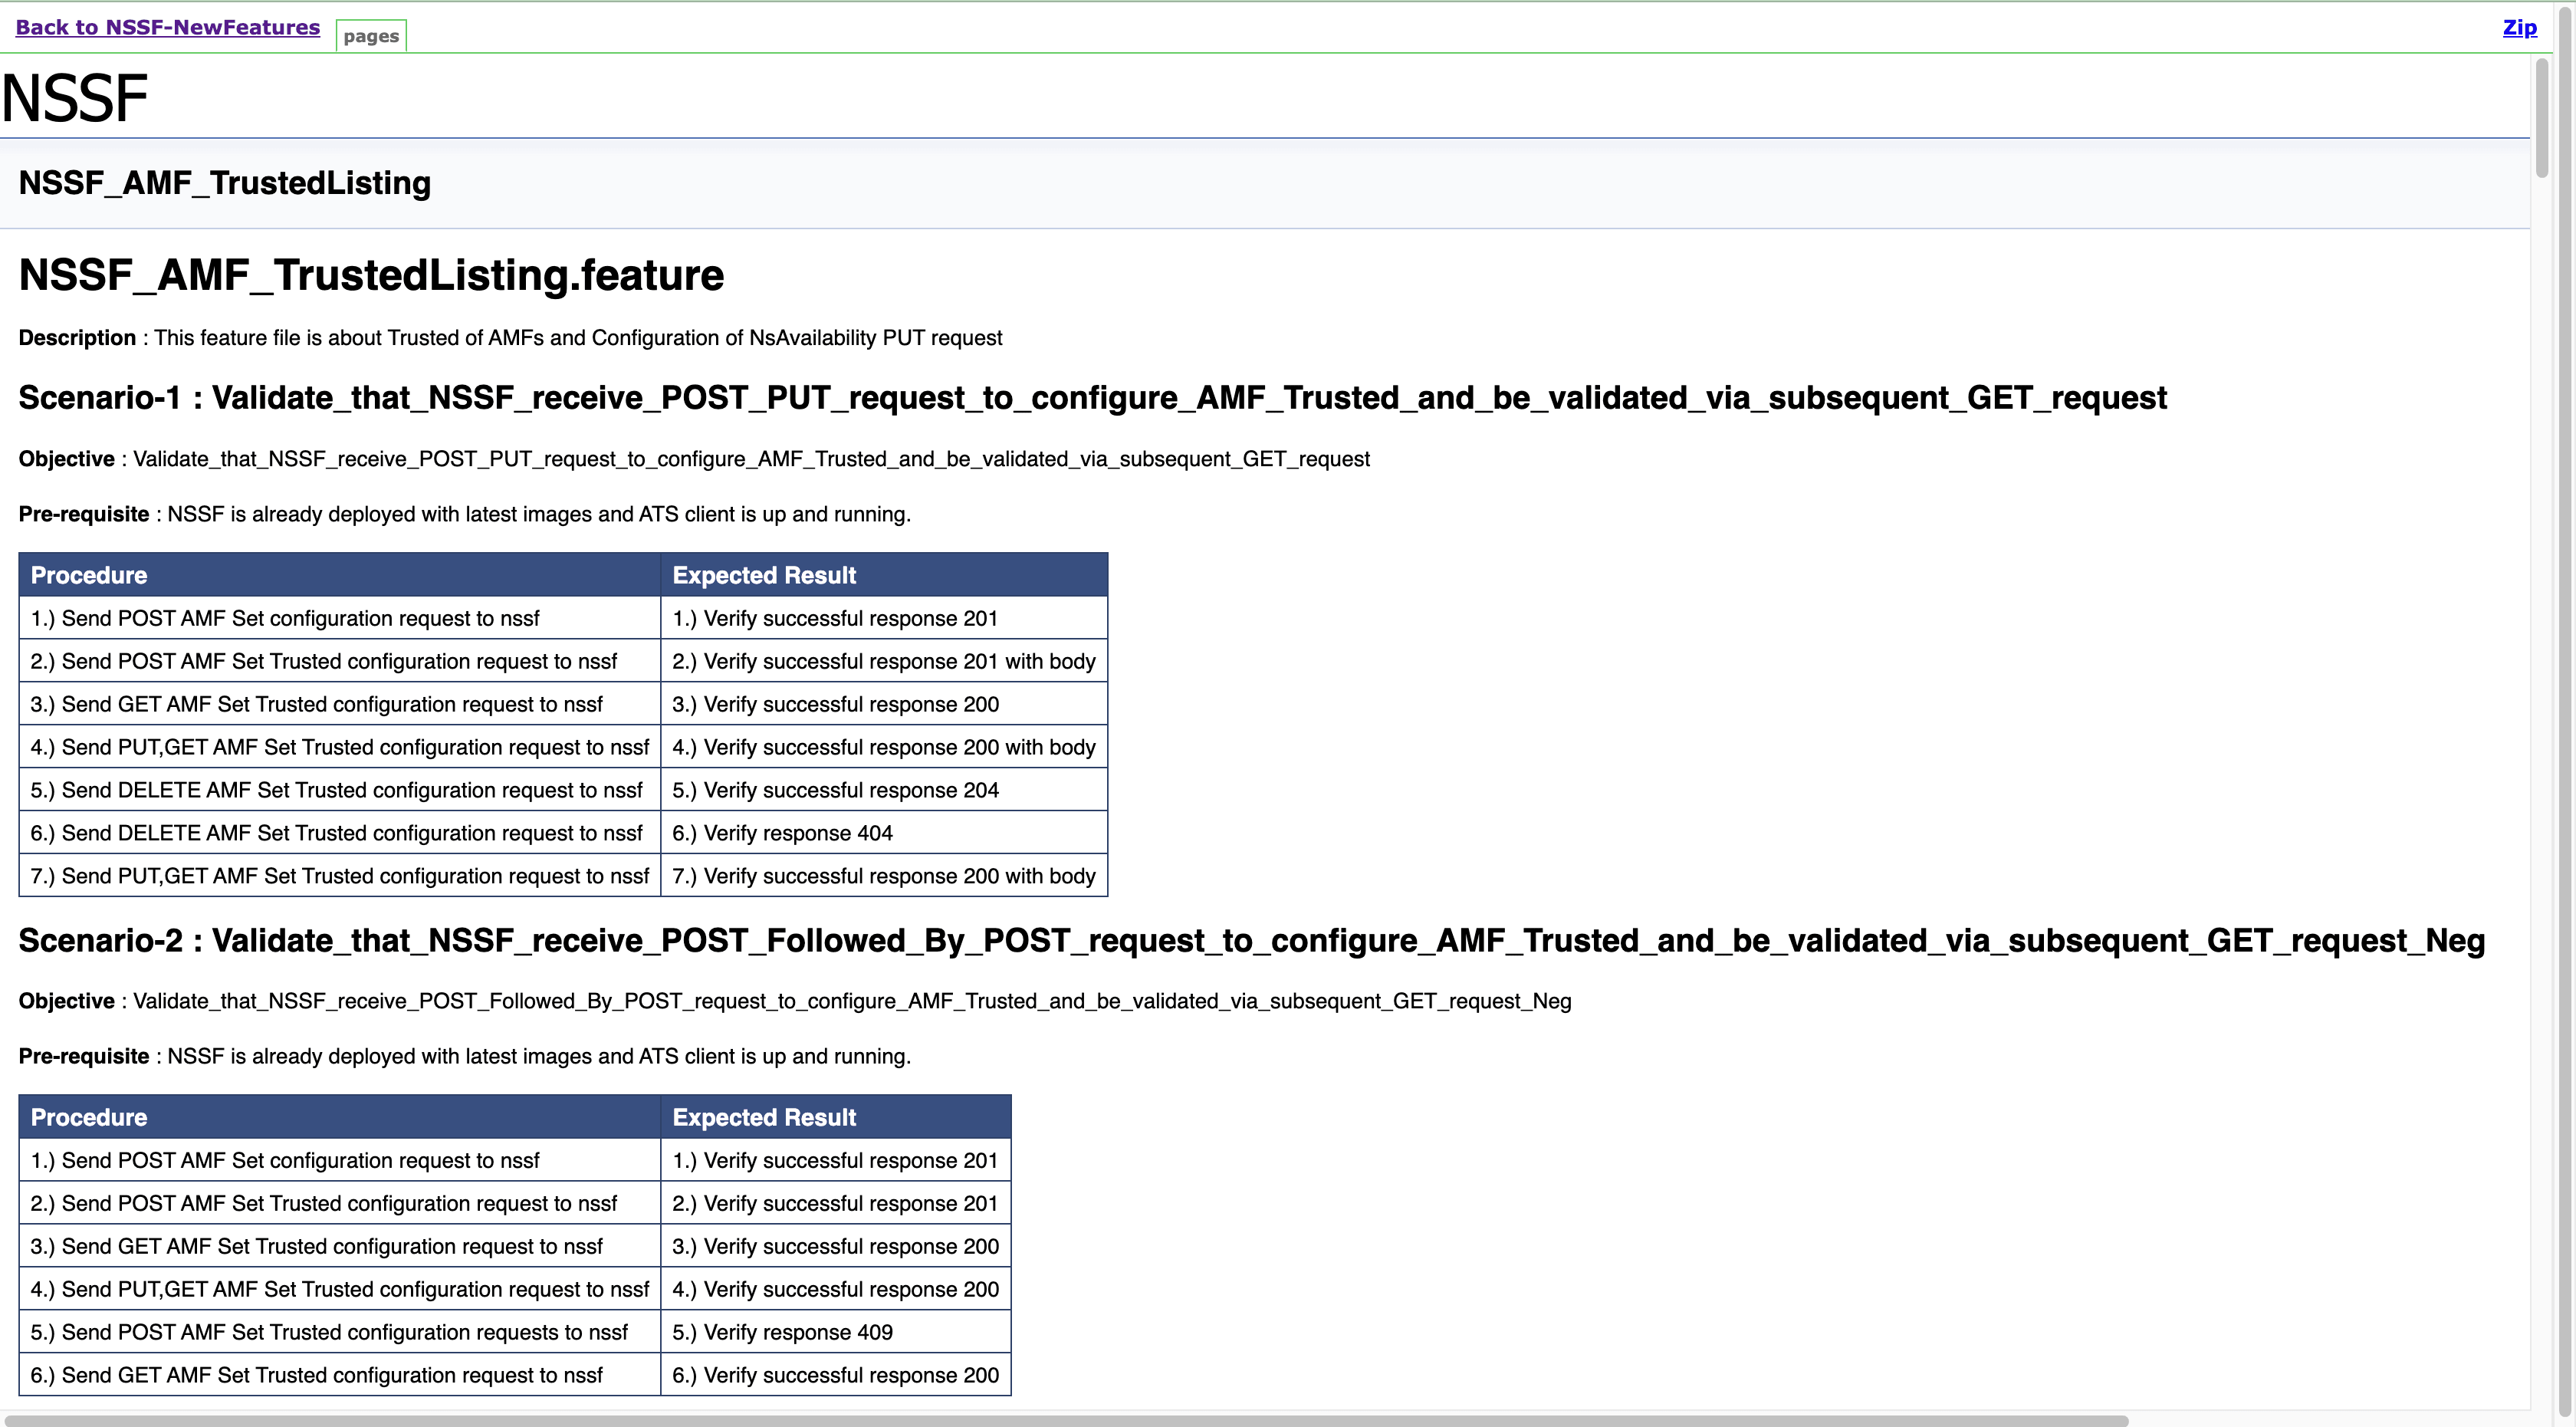Click the Verify response 404 cell

pos(782,832)
